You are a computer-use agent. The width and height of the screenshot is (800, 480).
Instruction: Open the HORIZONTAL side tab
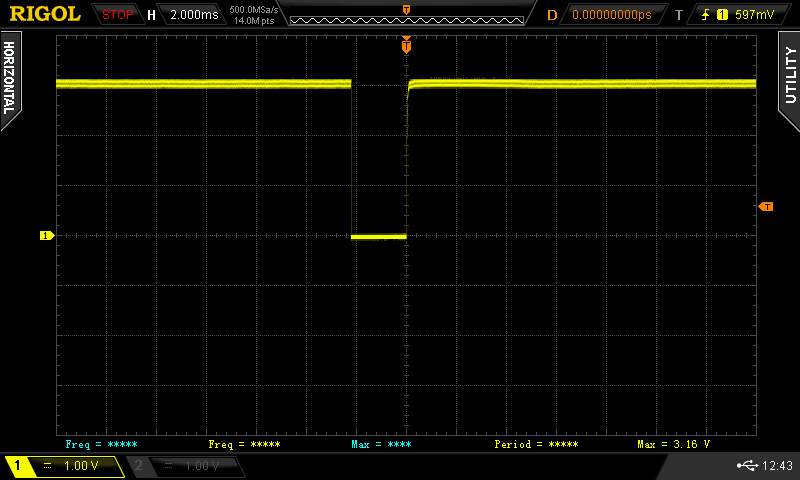[x=9, y=76]
